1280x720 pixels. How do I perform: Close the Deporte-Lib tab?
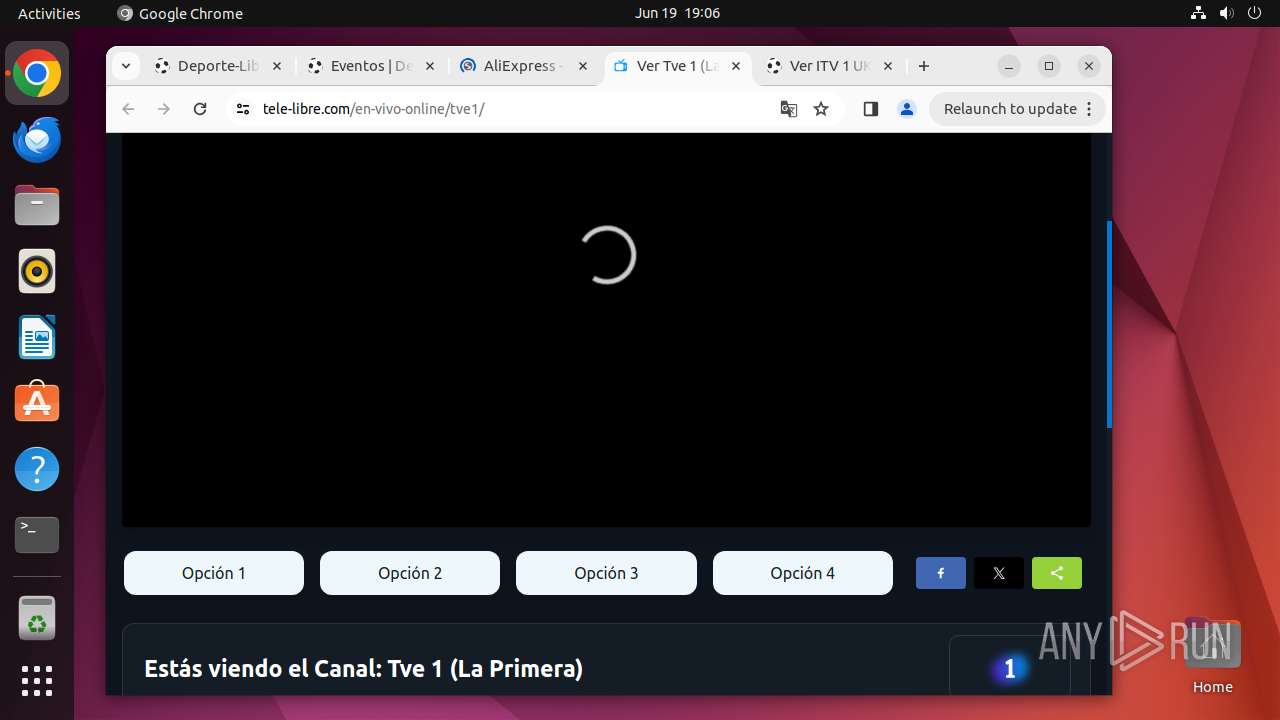tap(277, 66)
